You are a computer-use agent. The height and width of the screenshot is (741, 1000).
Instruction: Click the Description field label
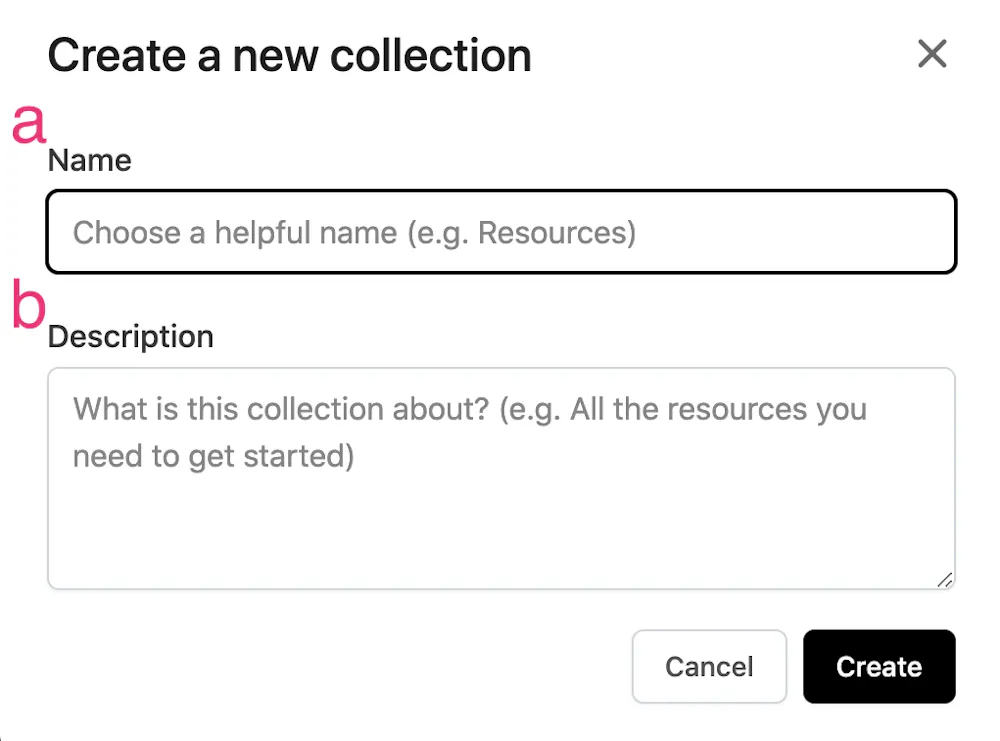[x=130, y=336]
